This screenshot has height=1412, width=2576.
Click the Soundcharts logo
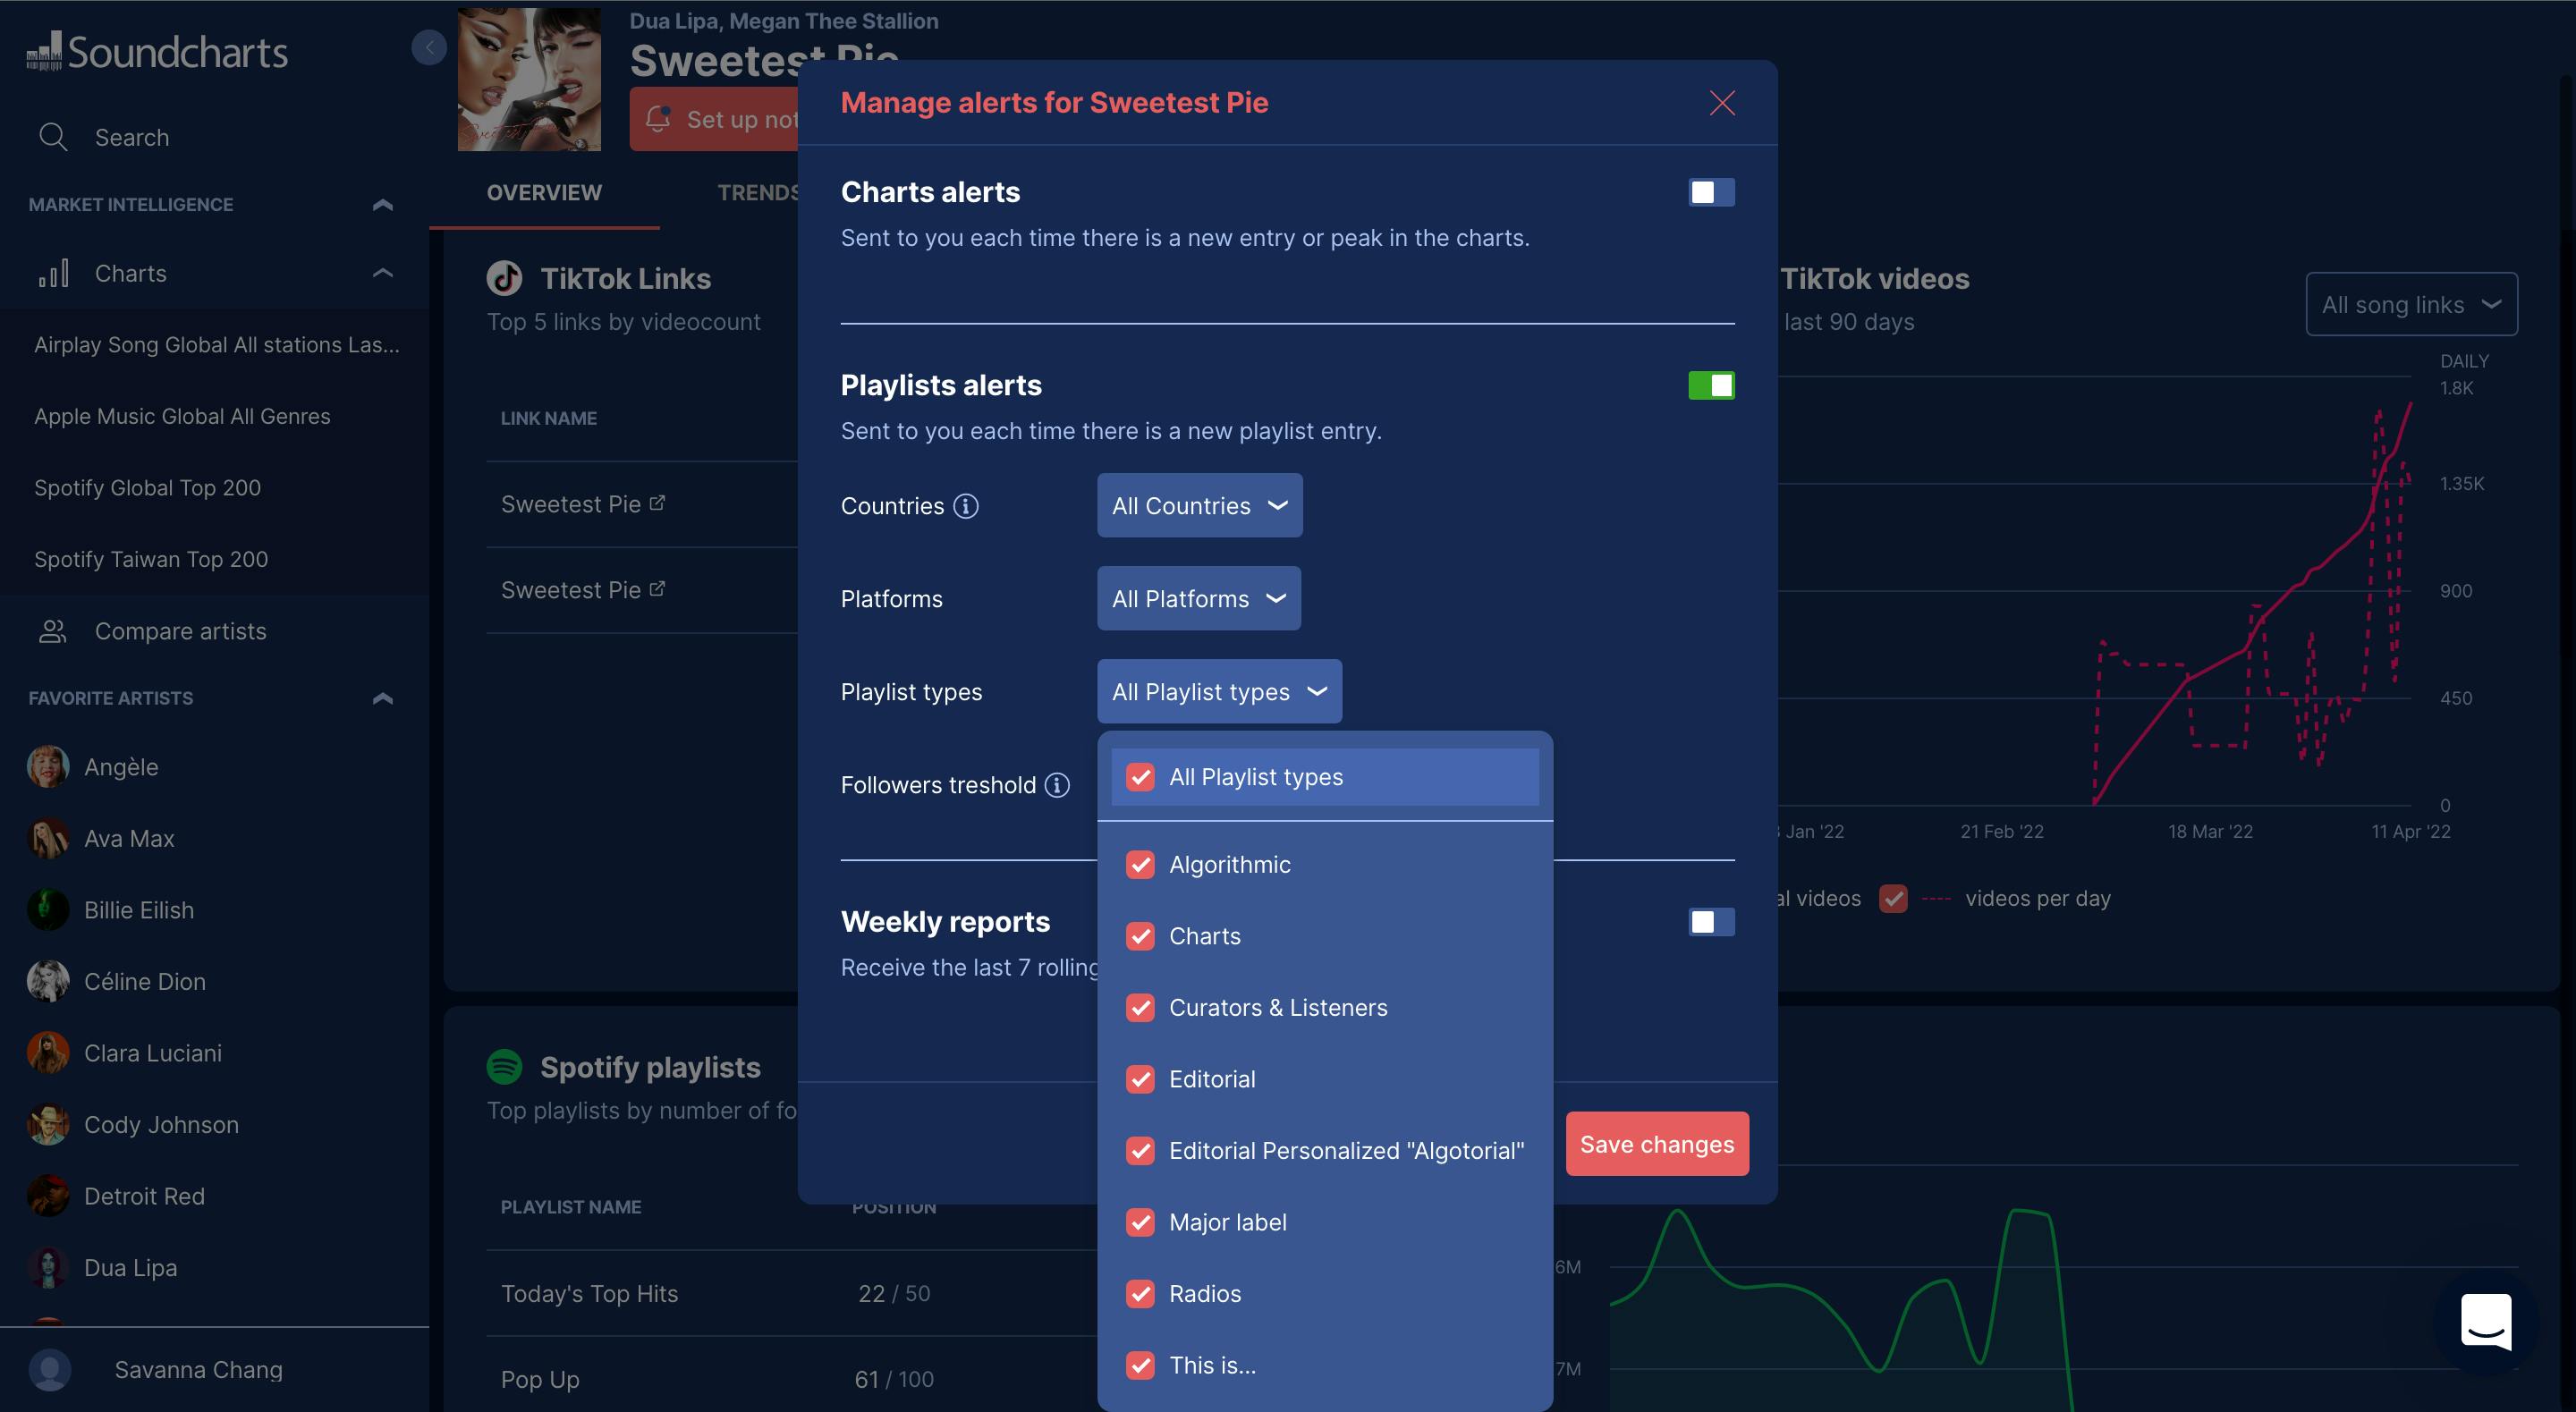157,52
